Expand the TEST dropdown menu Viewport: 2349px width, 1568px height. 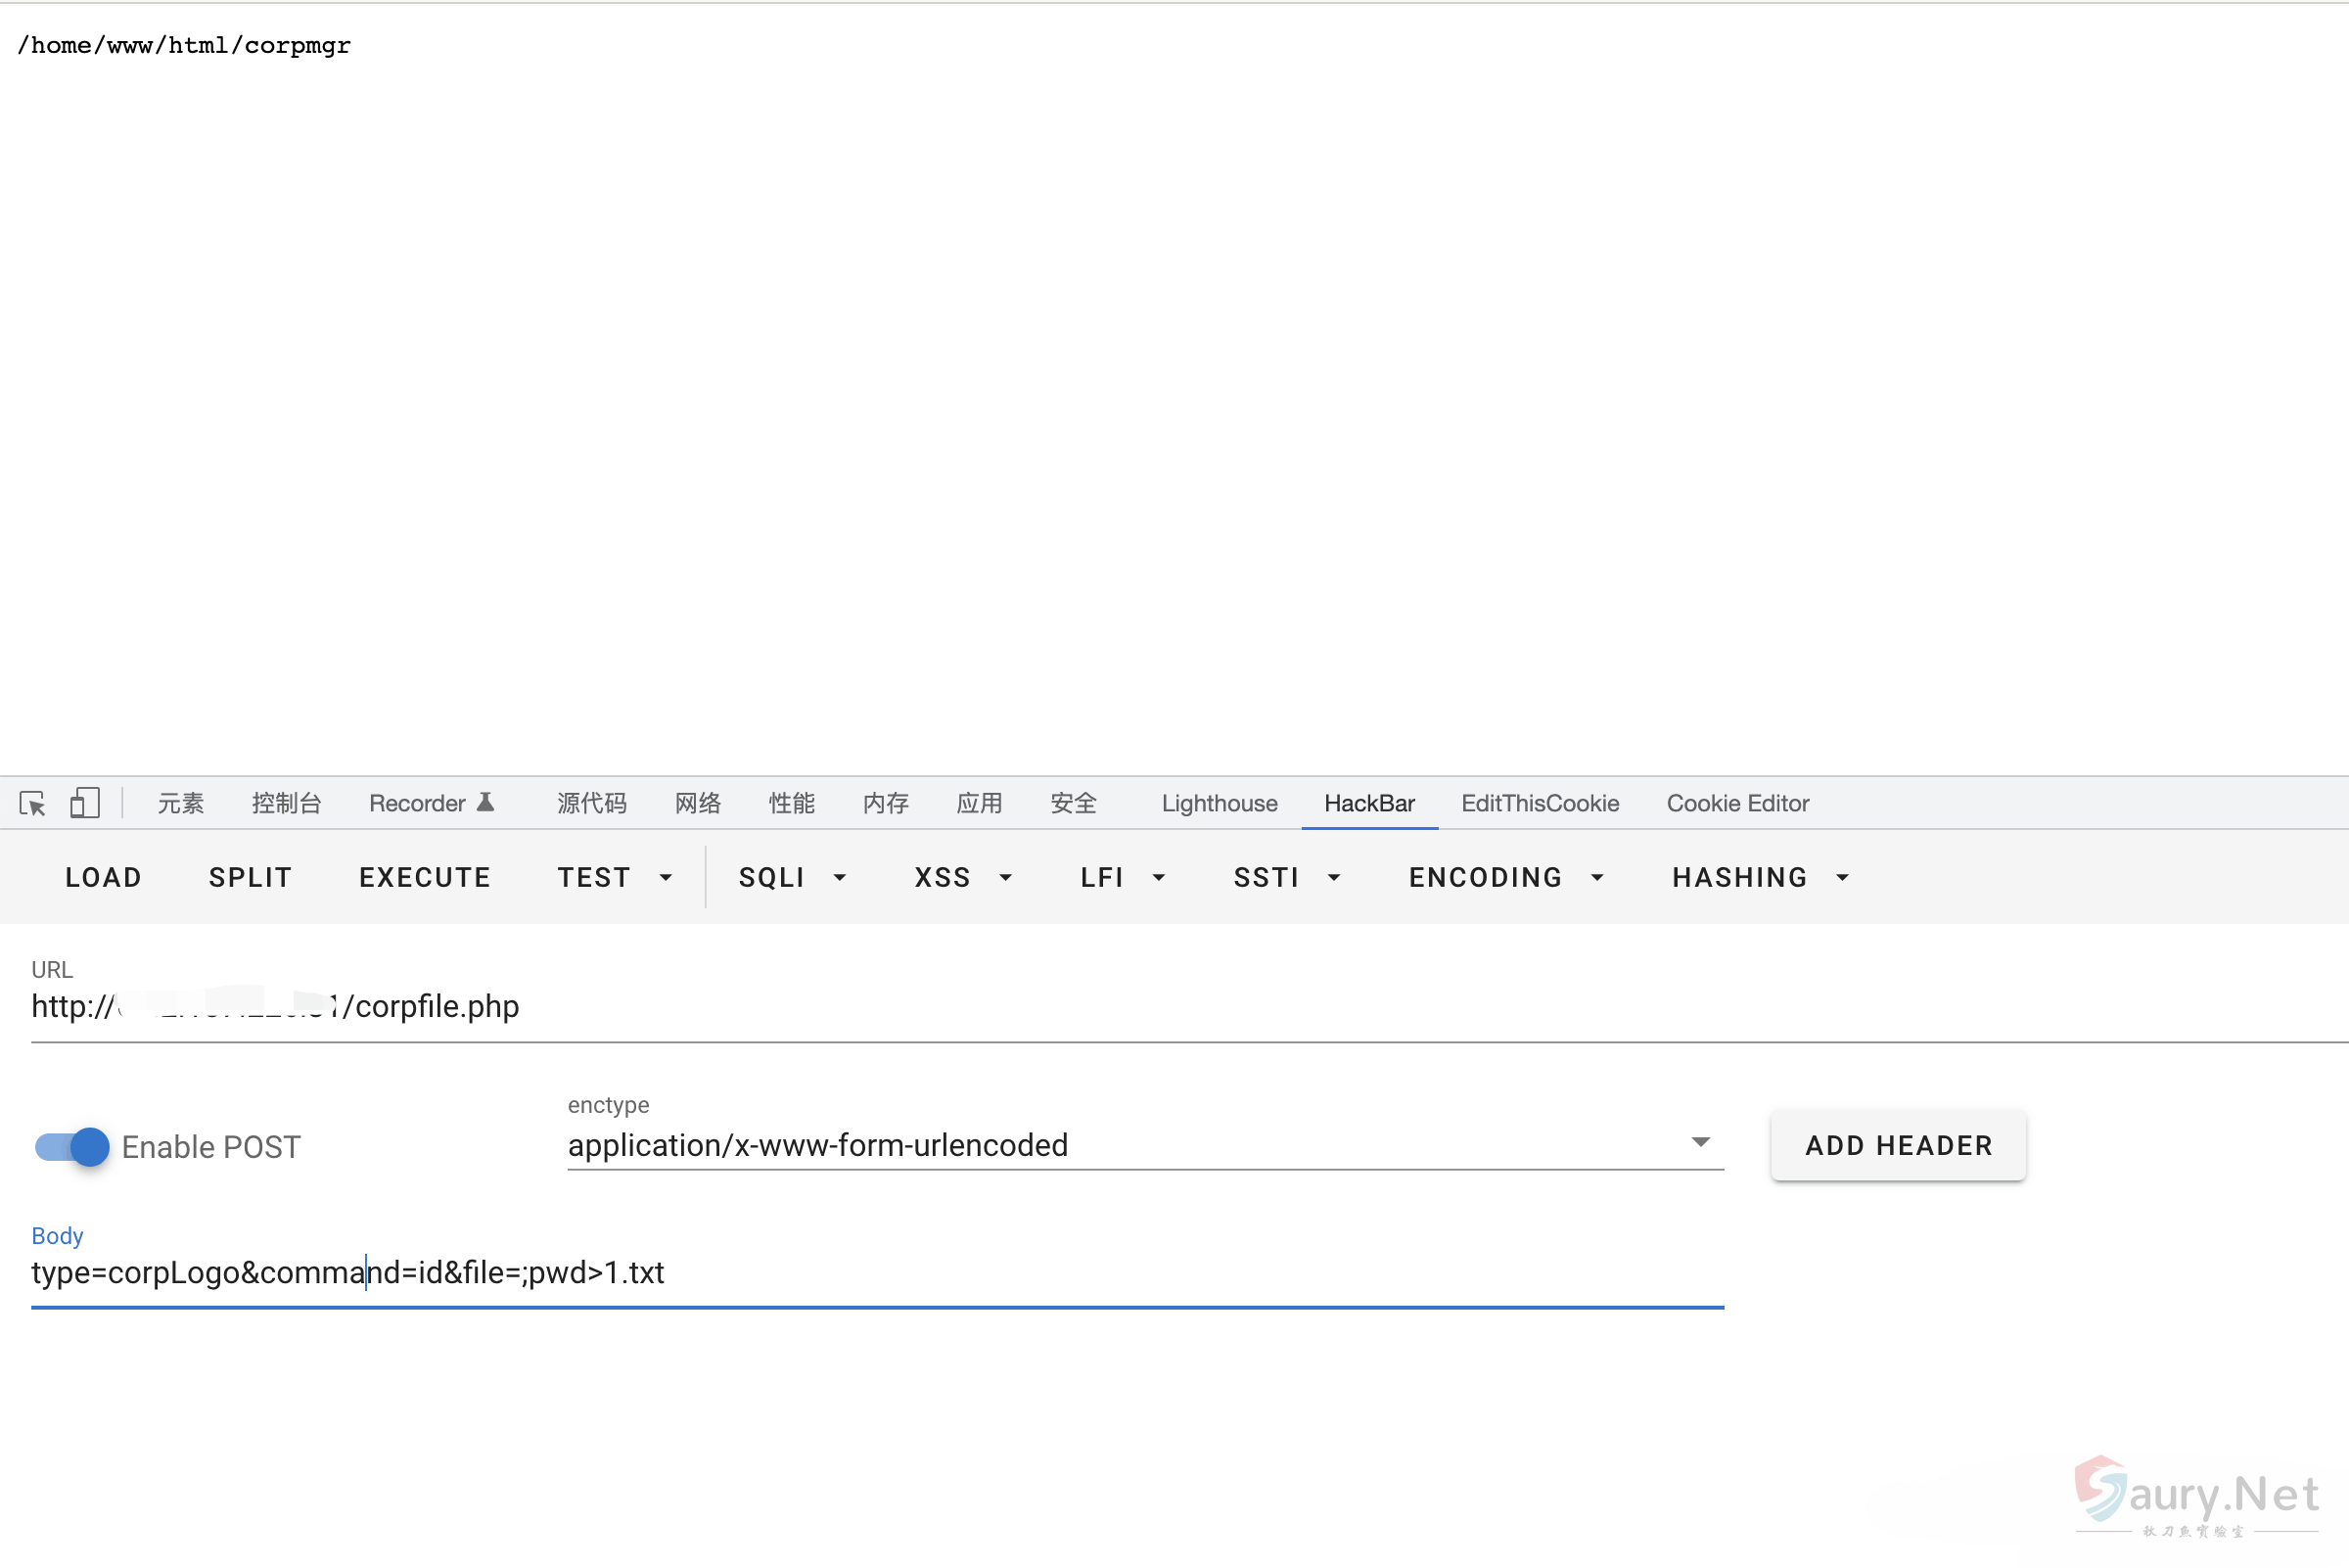pyautogui.click(x=614, y=877)
